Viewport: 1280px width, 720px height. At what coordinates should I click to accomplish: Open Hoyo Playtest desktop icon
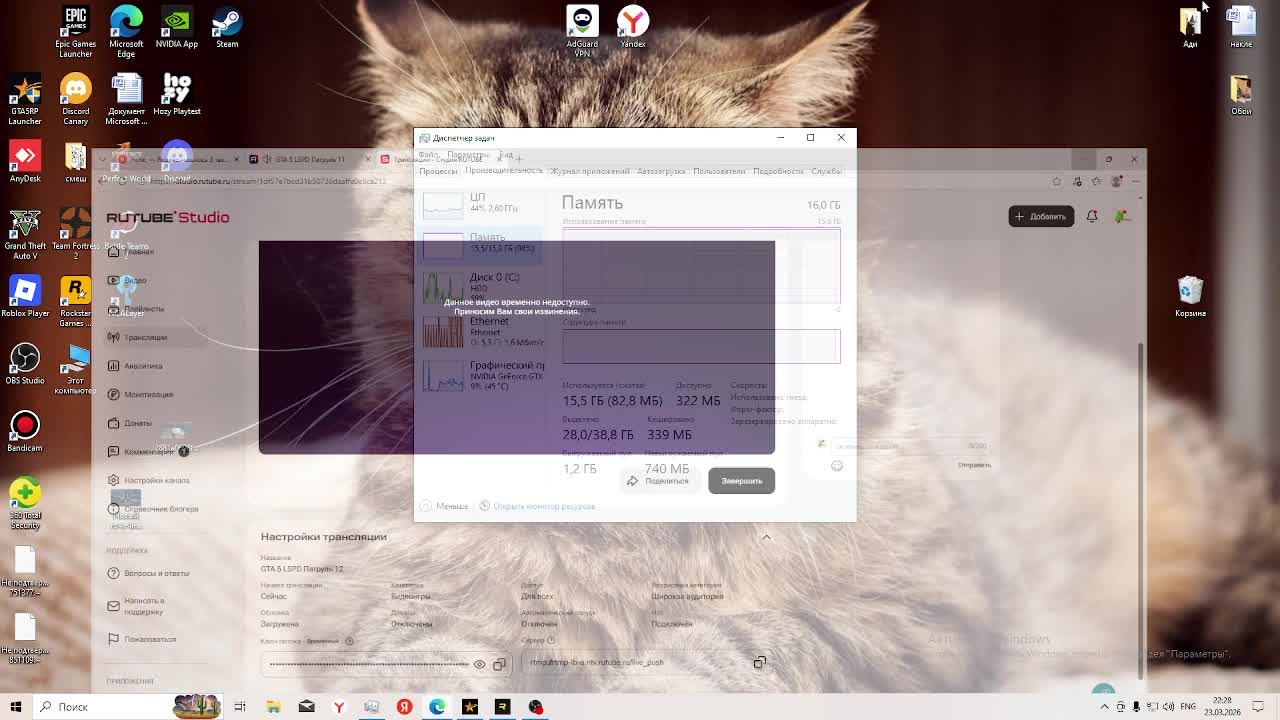coord(177,95)
